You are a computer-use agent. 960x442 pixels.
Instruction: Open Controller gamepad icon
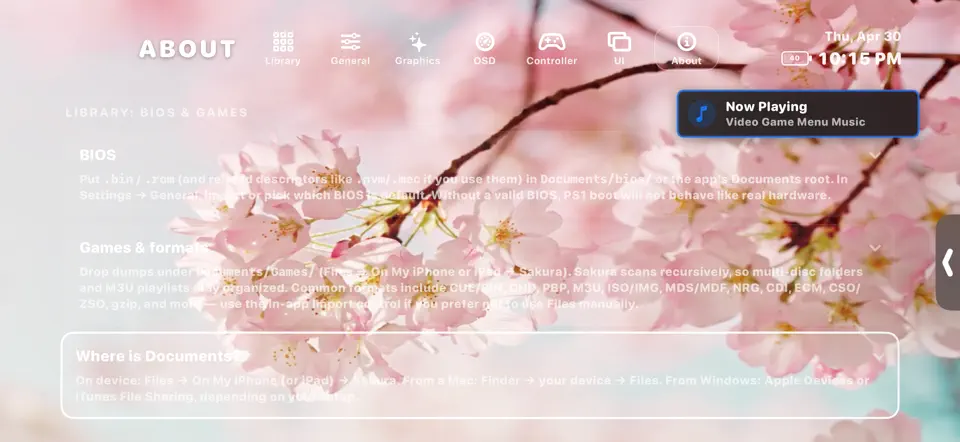(552, 42)
